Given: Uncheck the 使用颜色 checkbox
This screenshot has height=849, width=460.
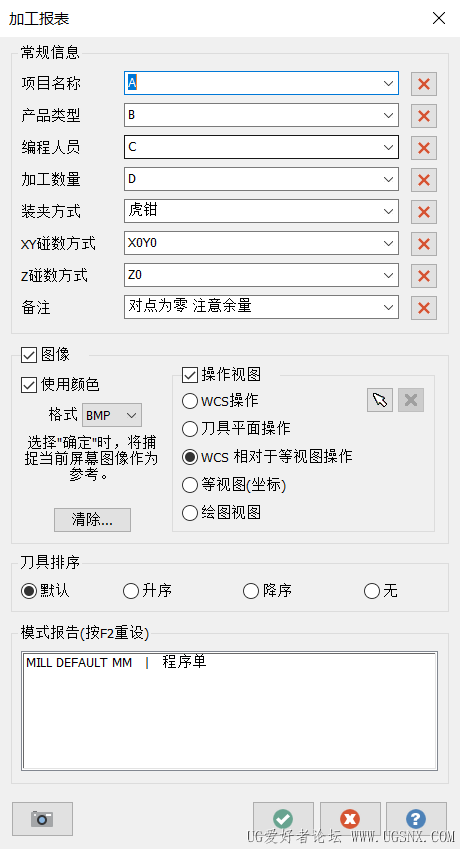Looking at the screenshot, I should coord(28,384).
